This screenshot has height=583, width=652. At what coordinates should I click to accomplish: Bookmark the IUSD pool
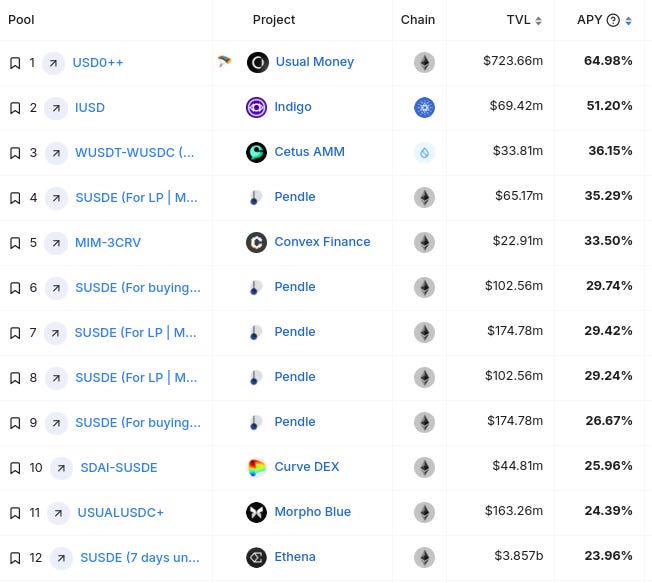pyautogui.click(x=15, y=108)
